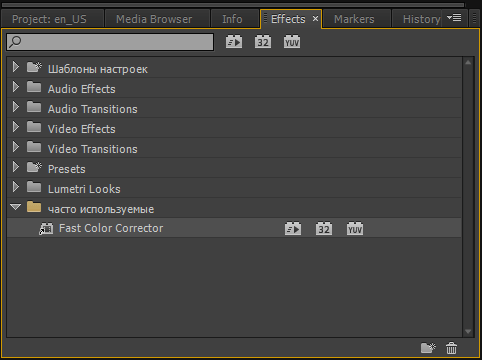Click the Delete Custom Items trash icon
Image resolution: width=482 pixels, height=360 pixels.
pyautogui.click(x=451, y=348)
